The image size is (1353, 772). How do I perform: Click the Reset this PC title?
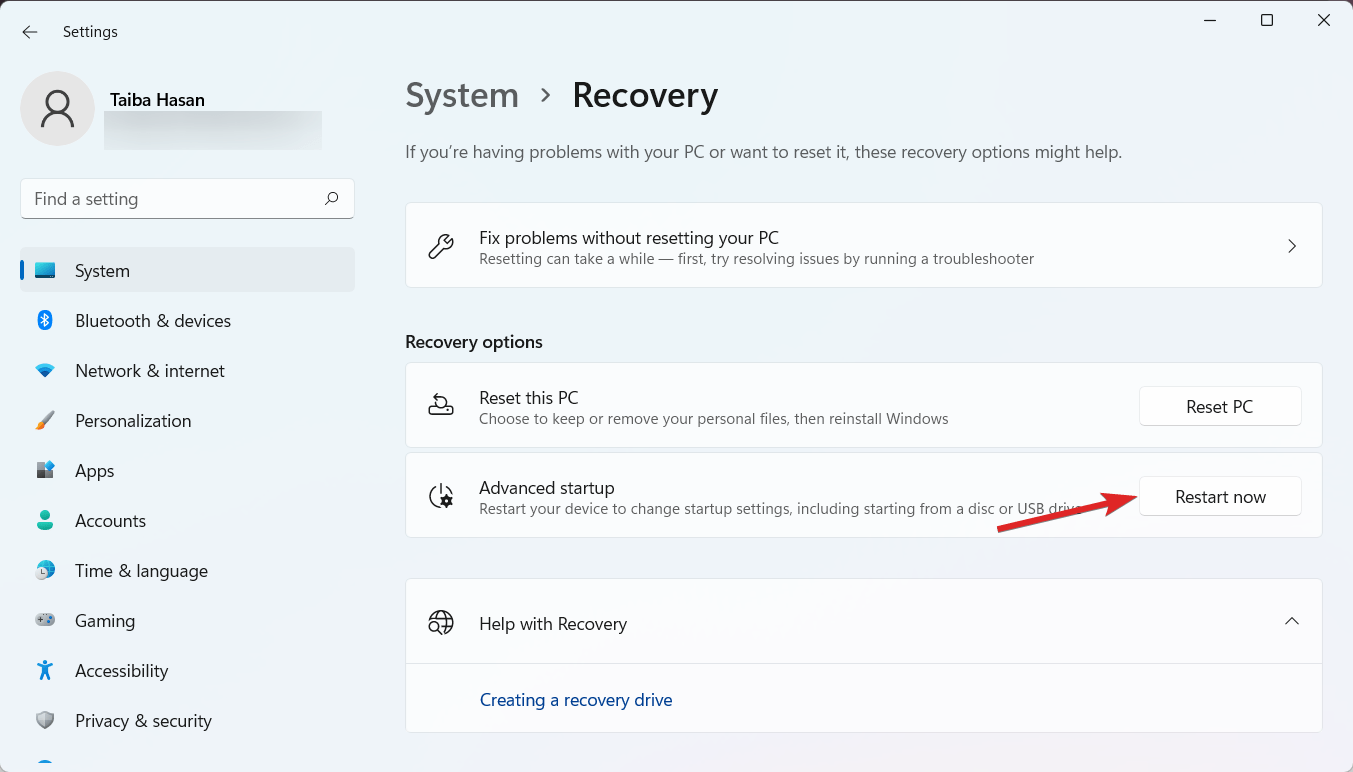pos(528,397)
